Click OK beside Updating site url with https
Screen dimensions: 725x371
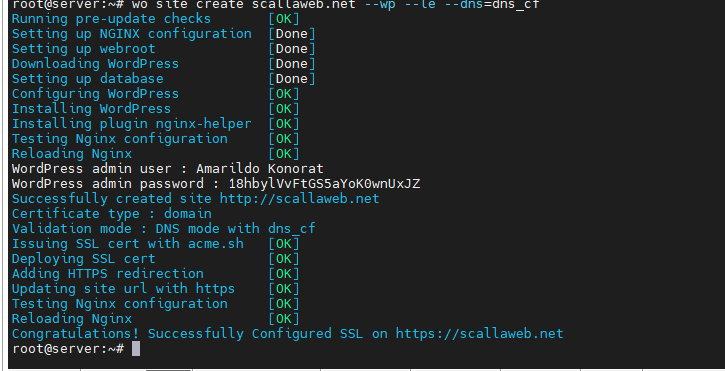[284, 289]
